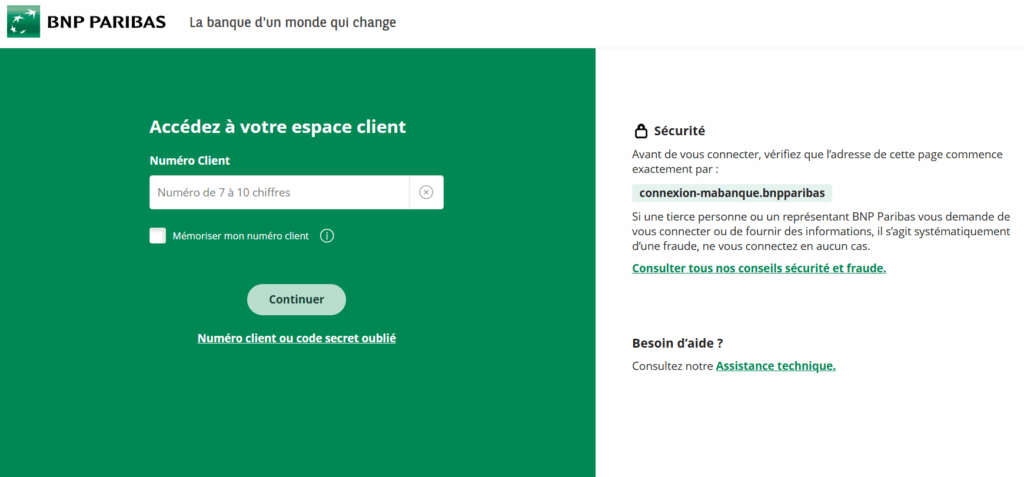
Task: Click the "Accédez à votre espace client" heading
Action: click(x=277, y=127)
